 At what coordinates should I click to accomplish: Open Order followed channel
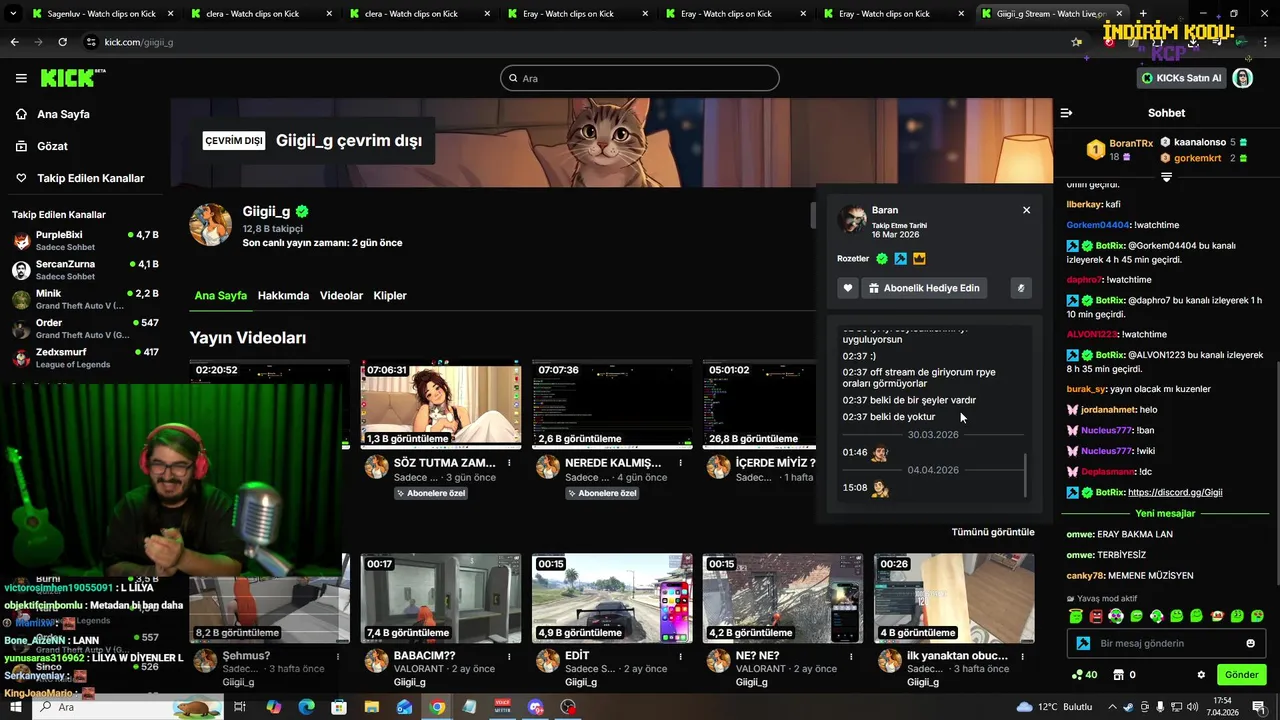point(85,328)
